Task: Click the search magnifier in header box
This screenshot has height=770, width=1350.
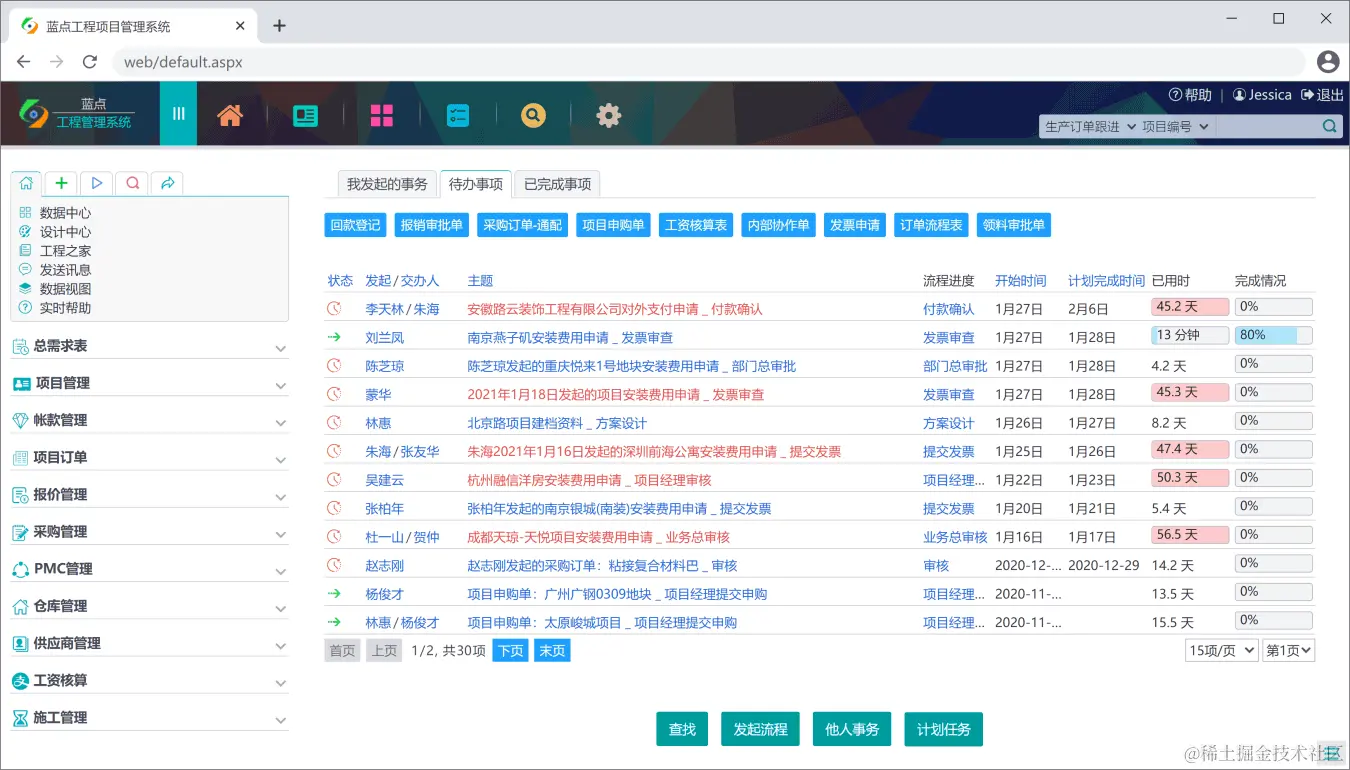Action: coord(1329,127)
